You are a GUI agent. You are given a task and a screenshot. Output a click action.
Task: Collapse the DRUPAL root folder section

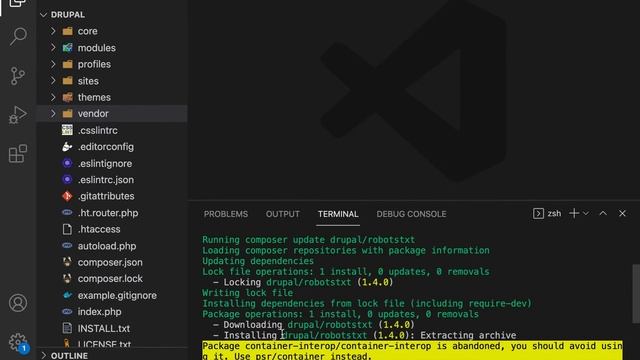point(44,15)
